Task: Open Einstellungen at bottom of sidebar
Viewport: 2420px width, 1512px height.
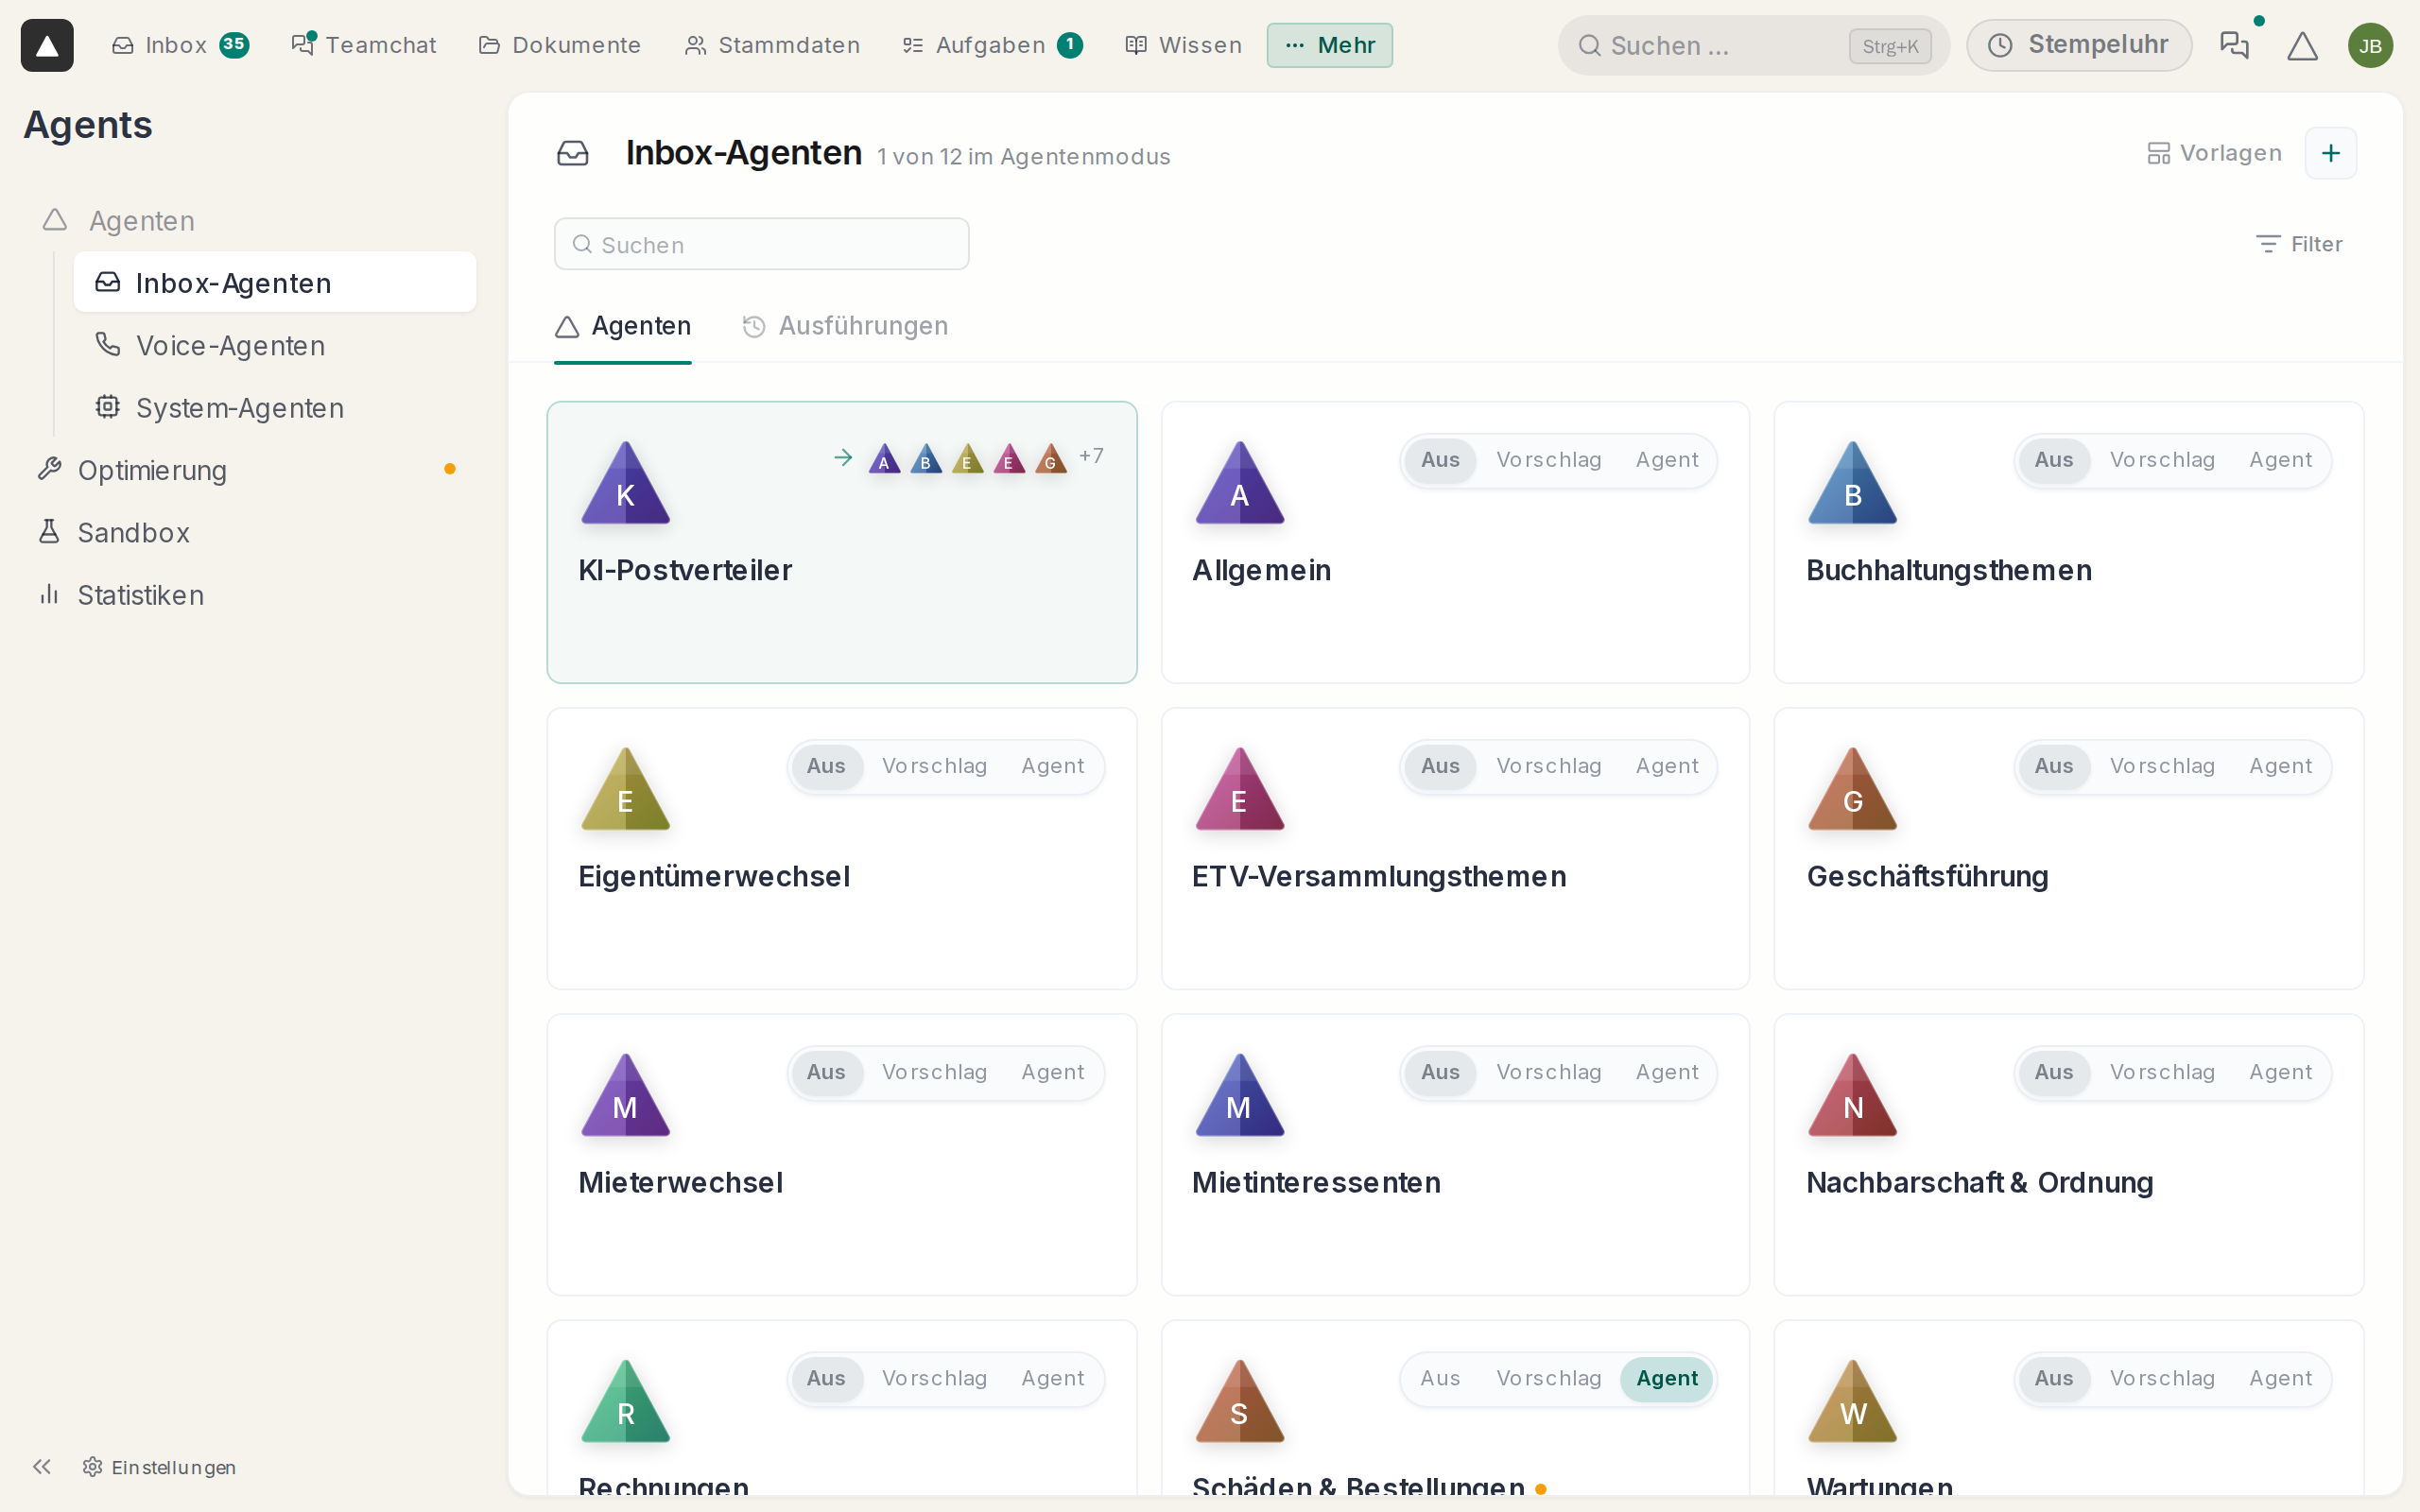Action: pyautogui.click(x=160, y=1466)
